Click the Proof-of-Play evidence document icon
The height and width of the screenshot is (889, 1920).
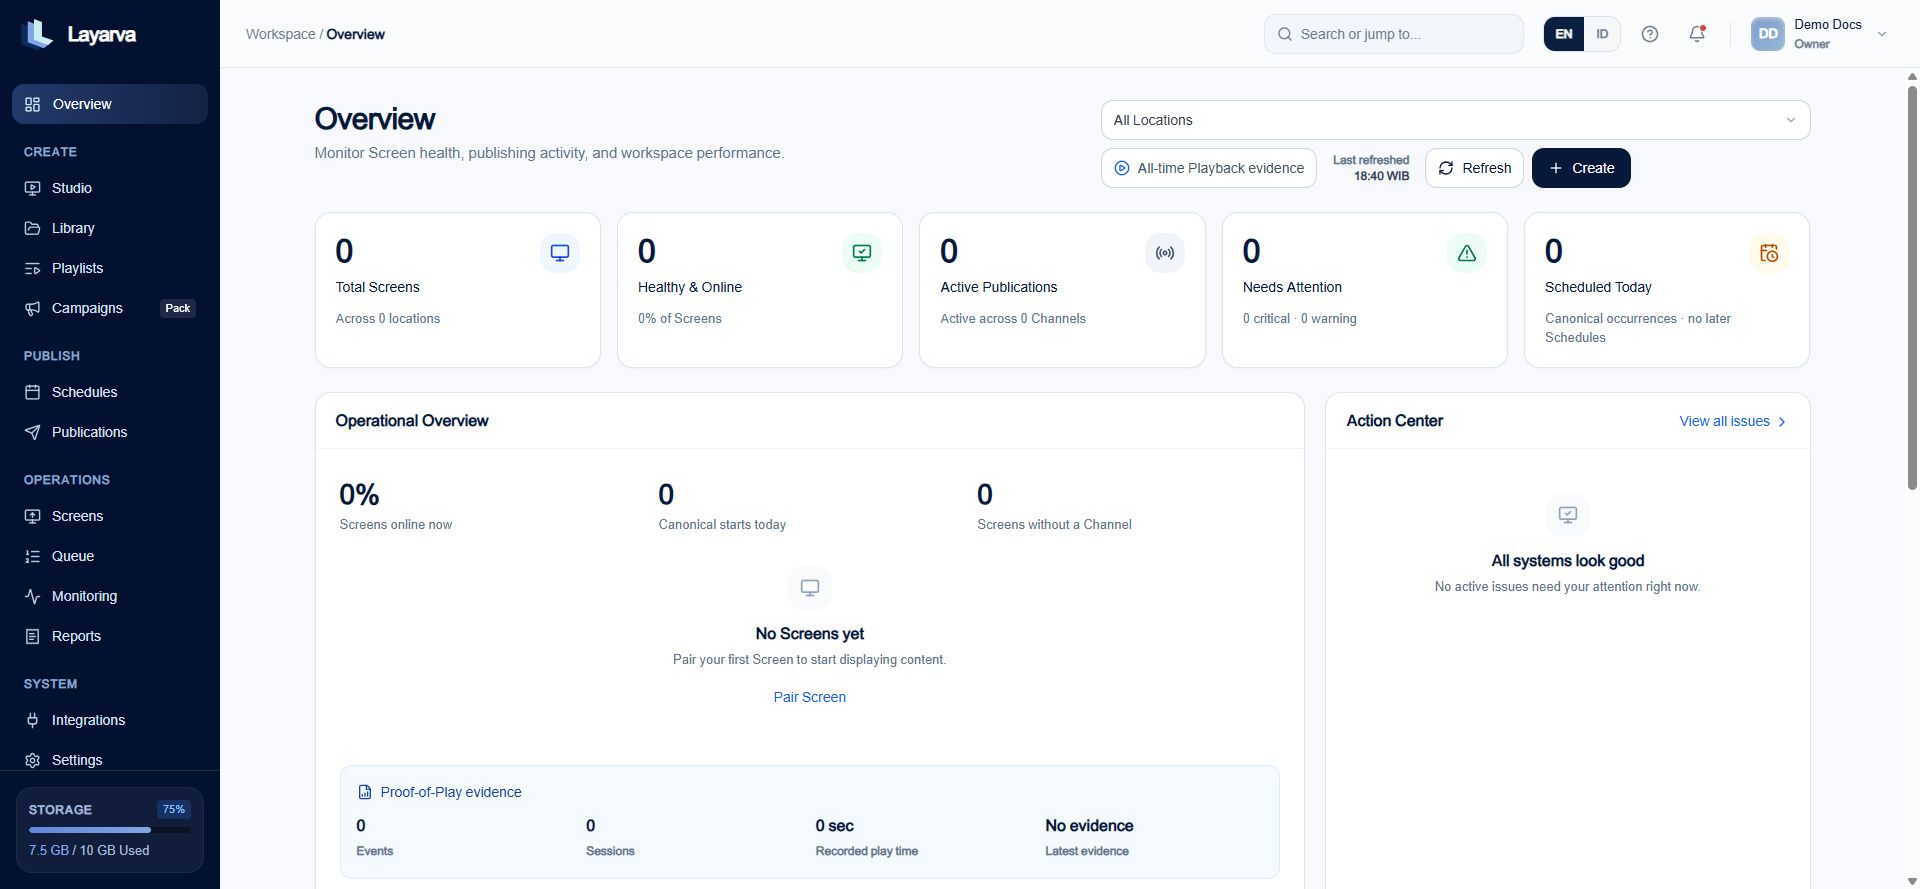pos(365,792)
